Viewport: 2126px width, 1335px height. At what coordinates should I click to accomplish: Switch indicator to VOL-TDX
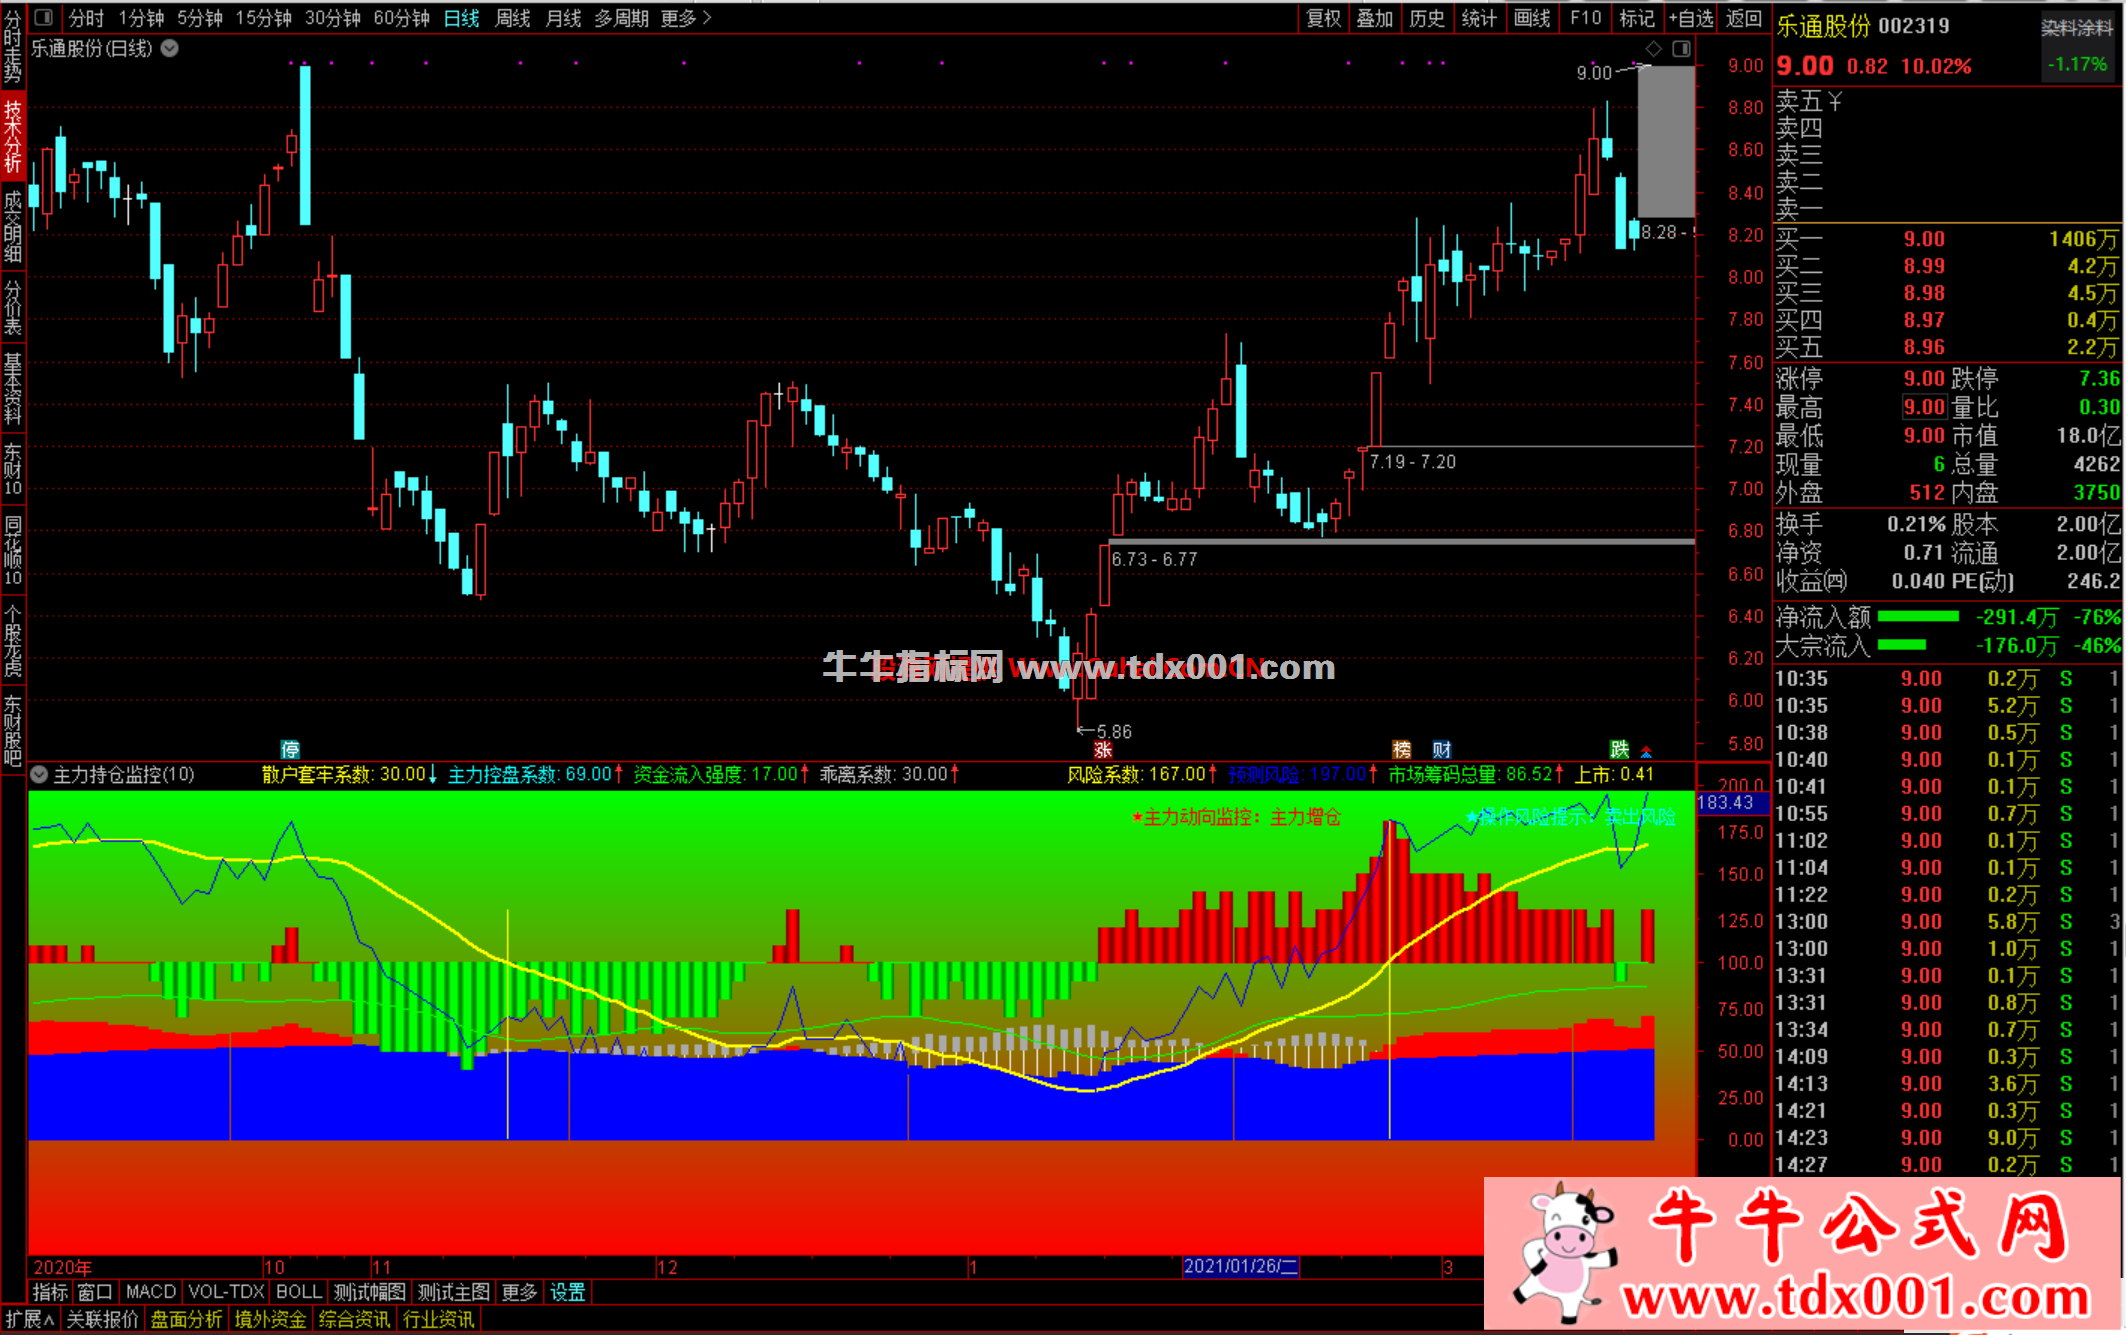pos(226,1292)
